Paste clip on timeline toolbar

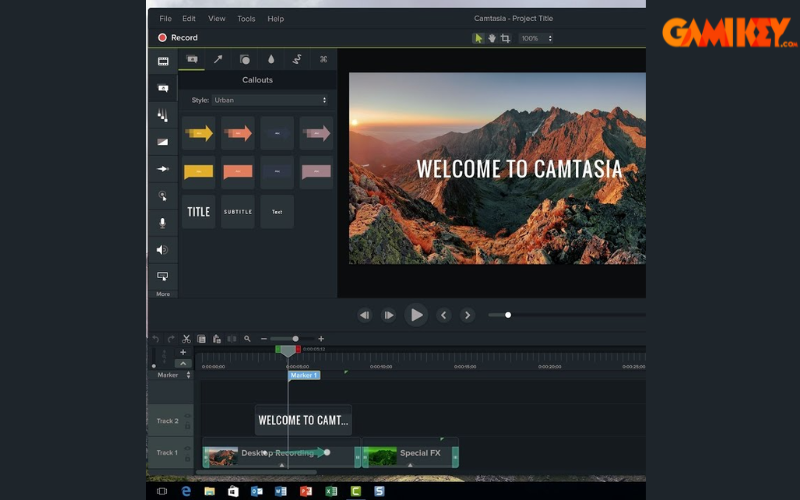(217, 339)
